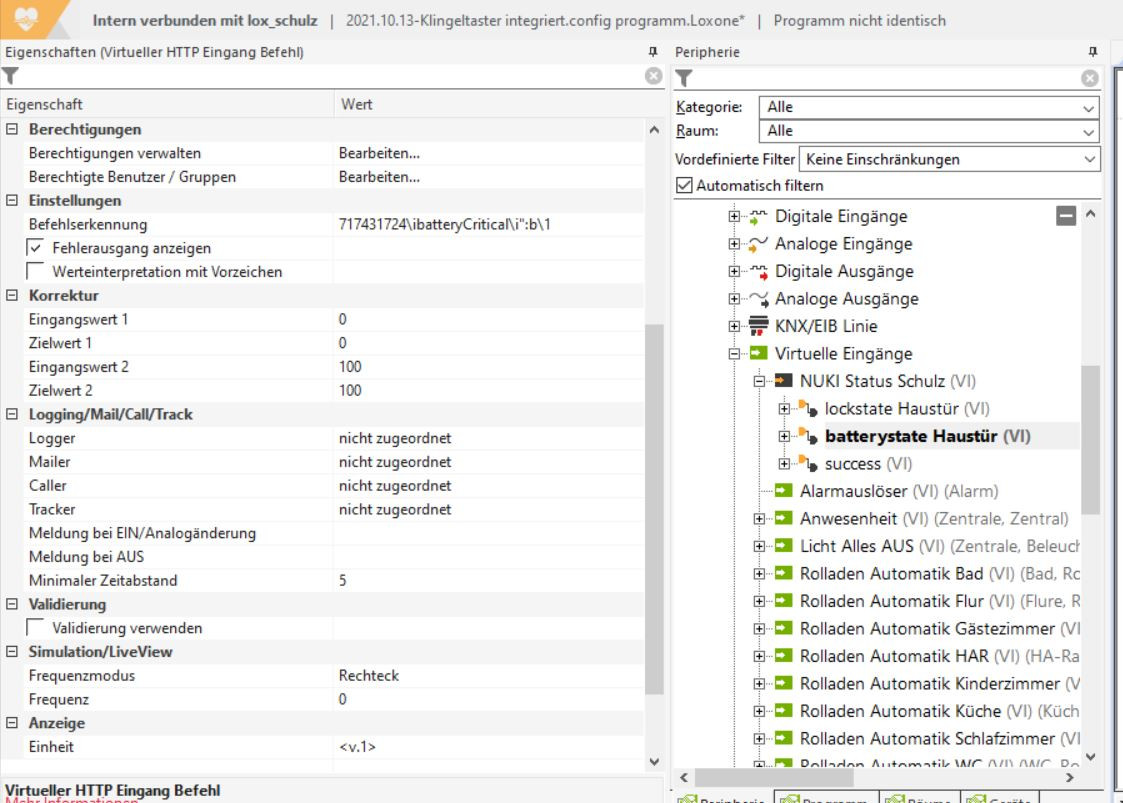
Task: Click the Befehlserkennung value field
Action: (490, 224)
